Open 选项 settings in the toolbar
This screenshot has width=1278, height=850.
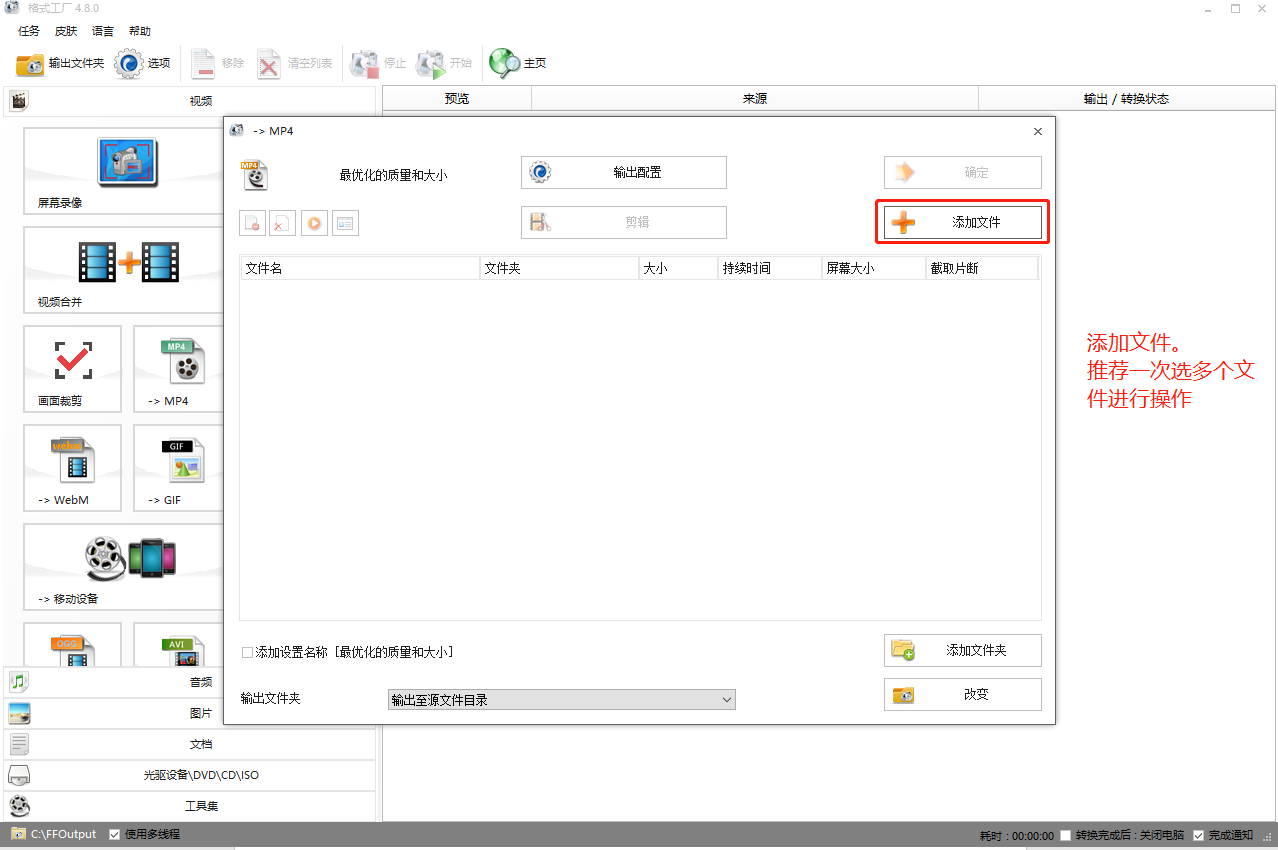pos(130,64)
